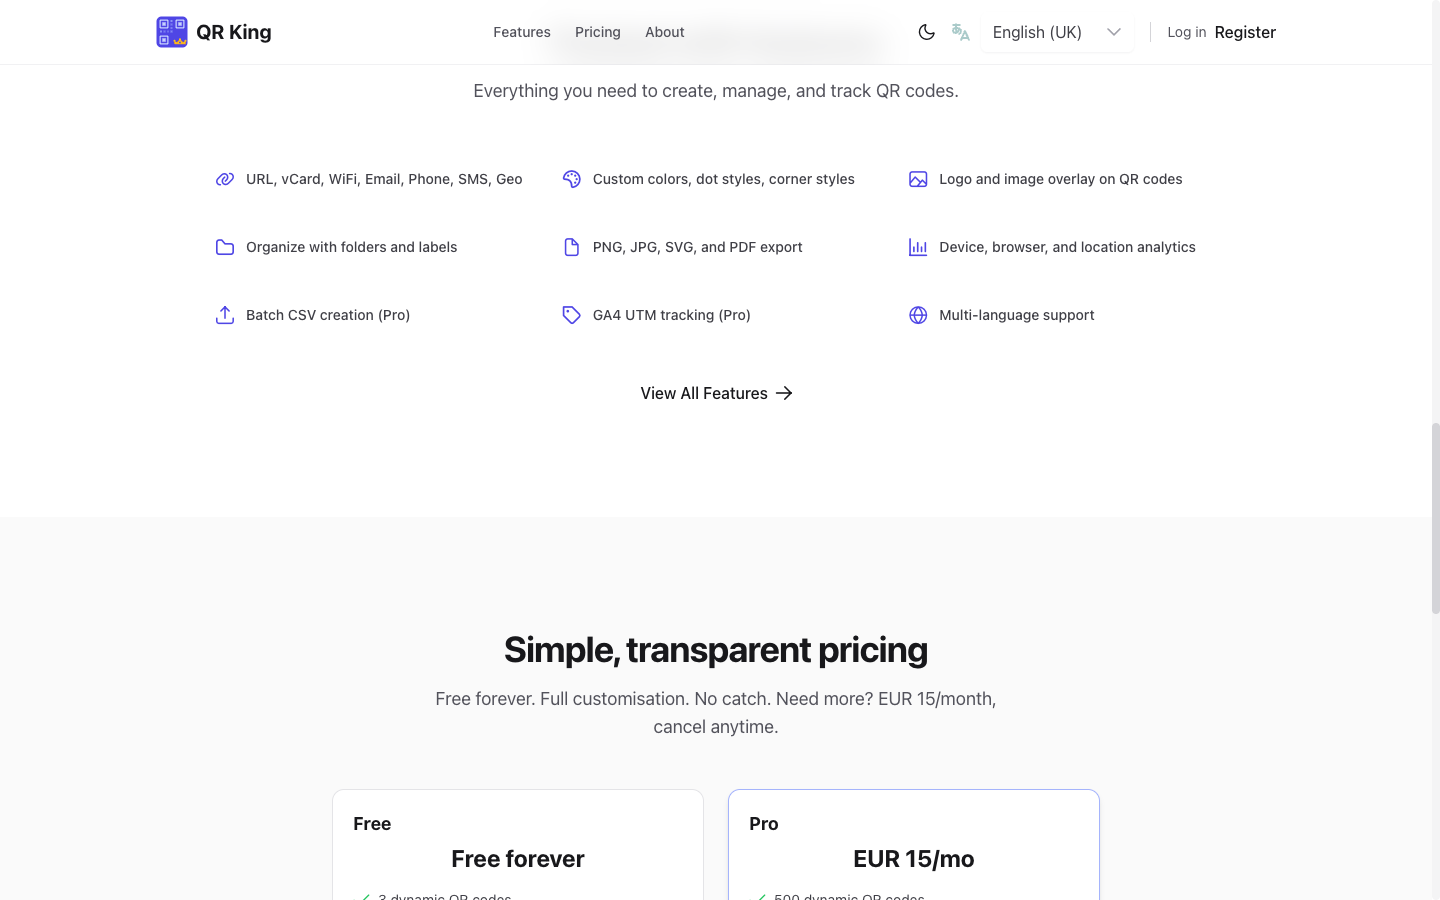The height and width of the screenshot is (900, 1440).
Task: Click the link icon beside URL, vCard, WiFi
Action: coord(225,179)
